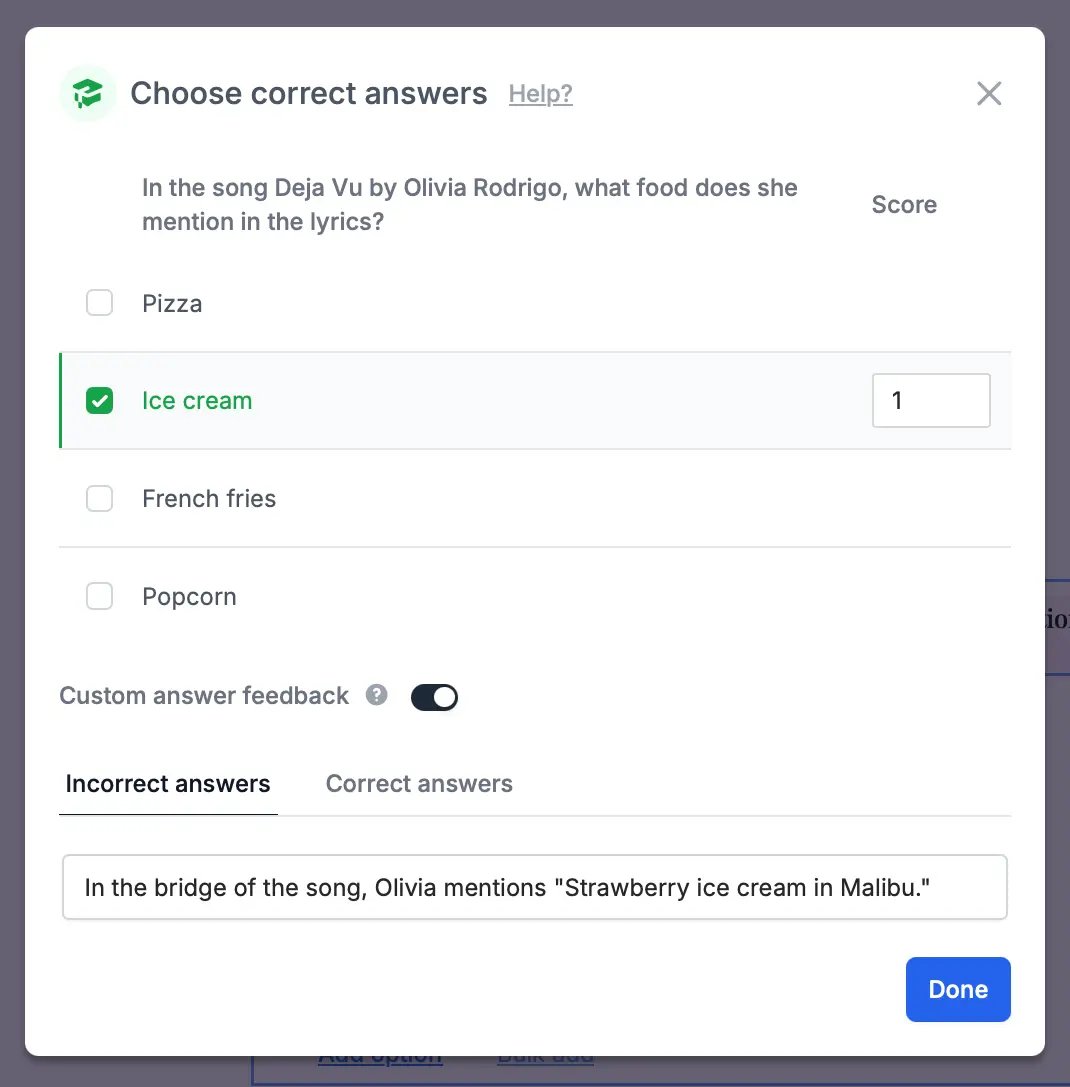The height and width of the screenshot is (1087, 1070).
Task: Select the Incorrect answers tab
Action: click(168, 784)
